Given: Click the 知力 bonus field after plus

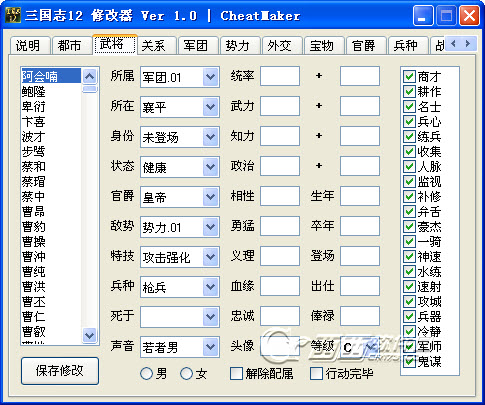Looking at the screenshot, I should 360,136.
